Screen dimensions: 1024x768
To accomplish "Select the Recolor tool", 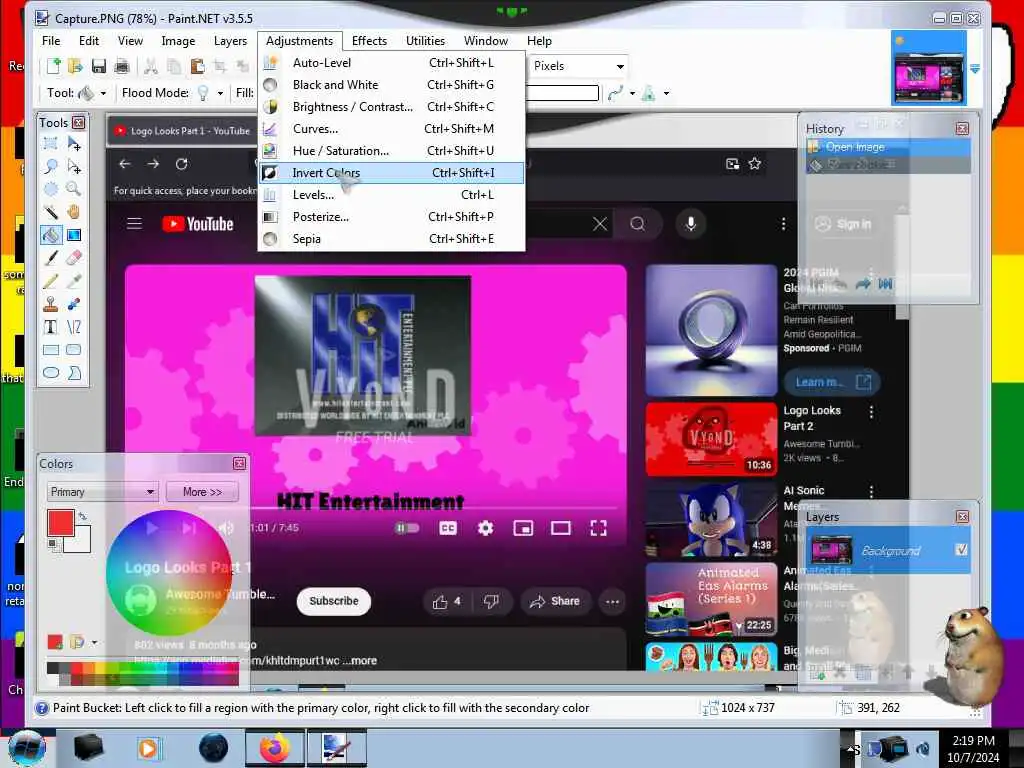I will (74, 304).
